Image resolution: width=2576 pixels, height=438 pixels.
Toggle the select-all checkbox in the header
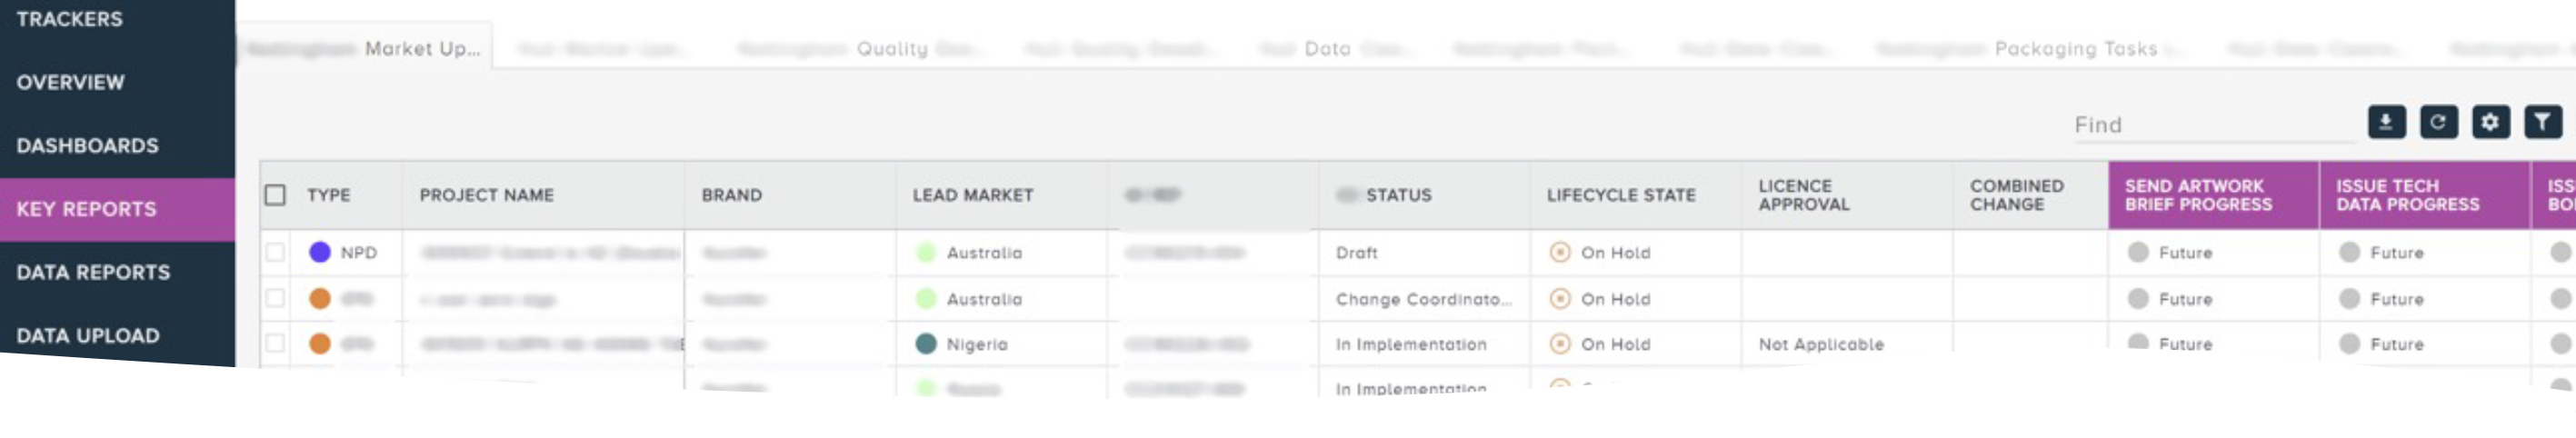coord(275,195)
